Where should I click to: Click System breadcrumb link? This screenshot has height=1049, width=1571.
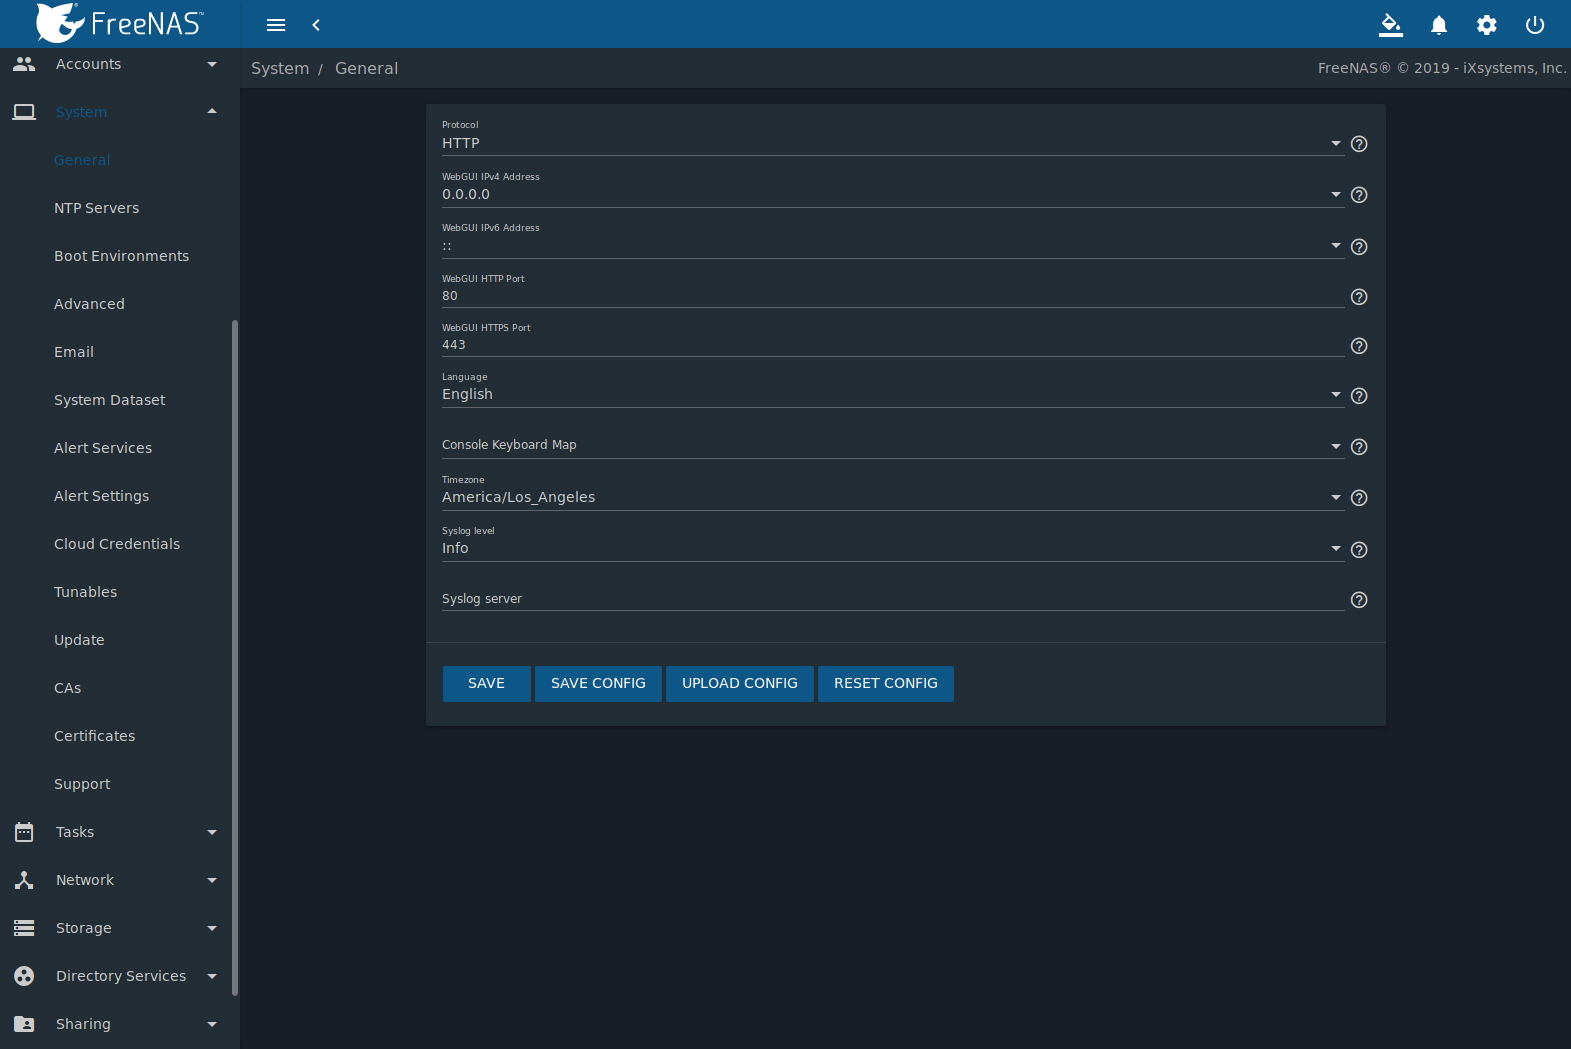point(280,68)
